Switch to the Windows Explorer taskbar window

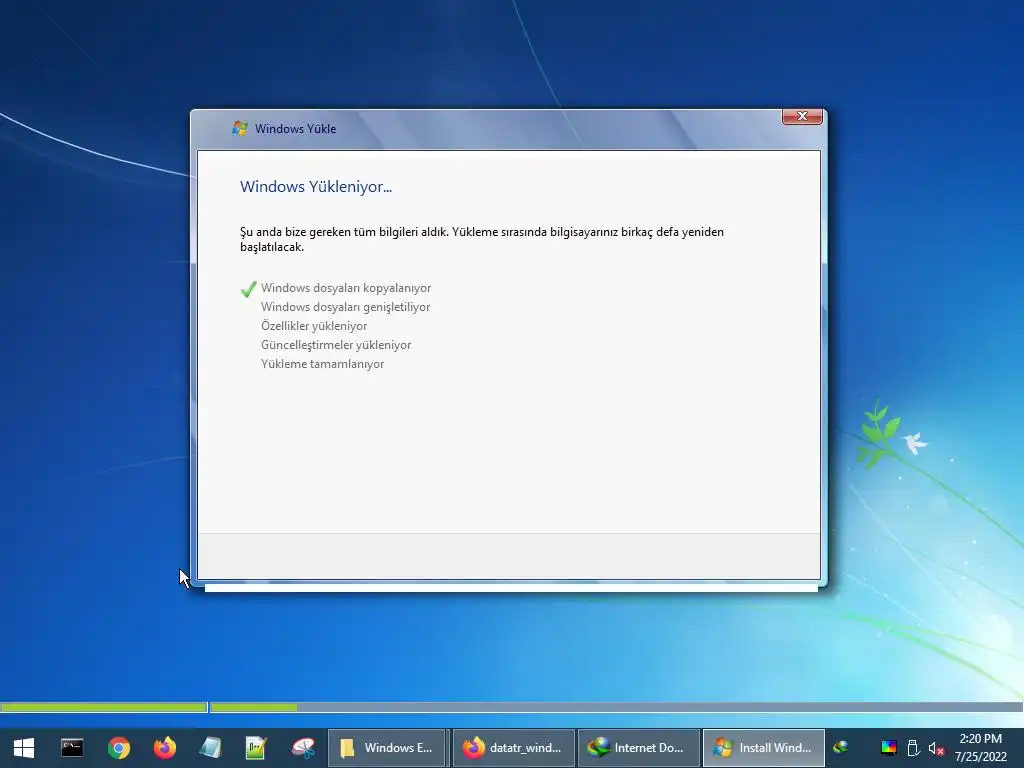(386, 748)
